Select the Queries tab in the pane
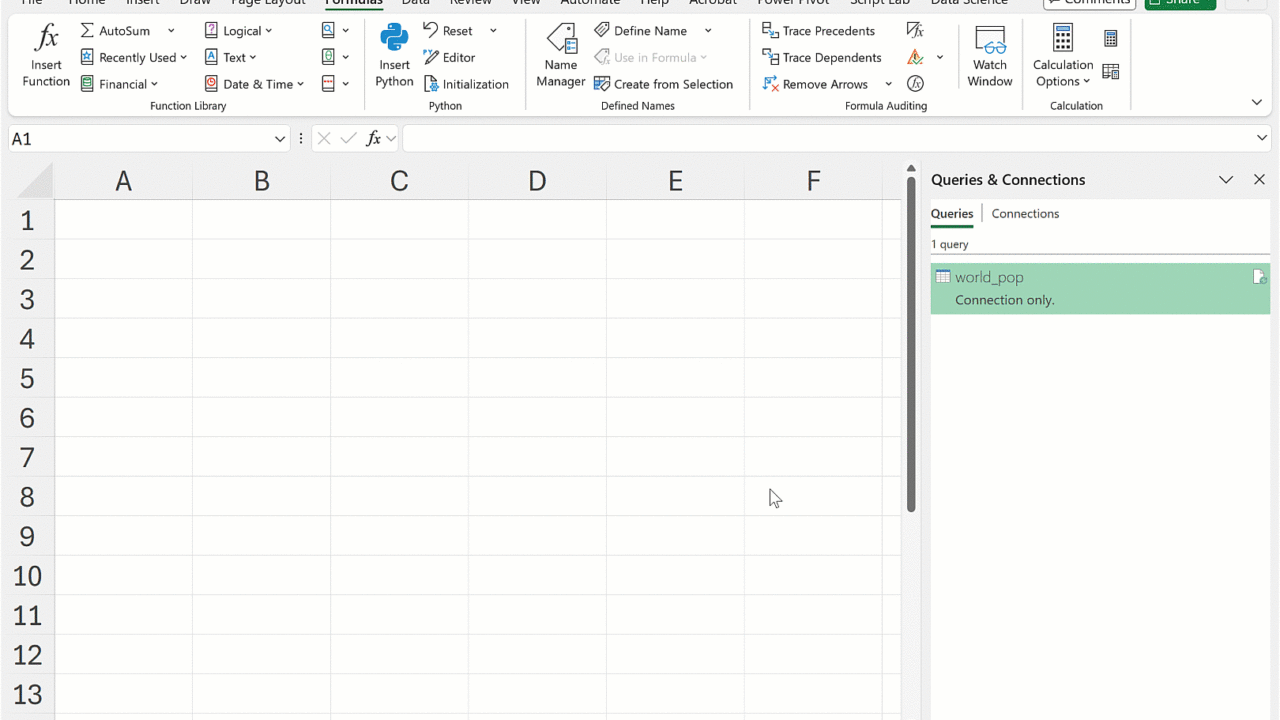Image resolution: width=1280 pixels, height=720 pixels. (951, 214)
